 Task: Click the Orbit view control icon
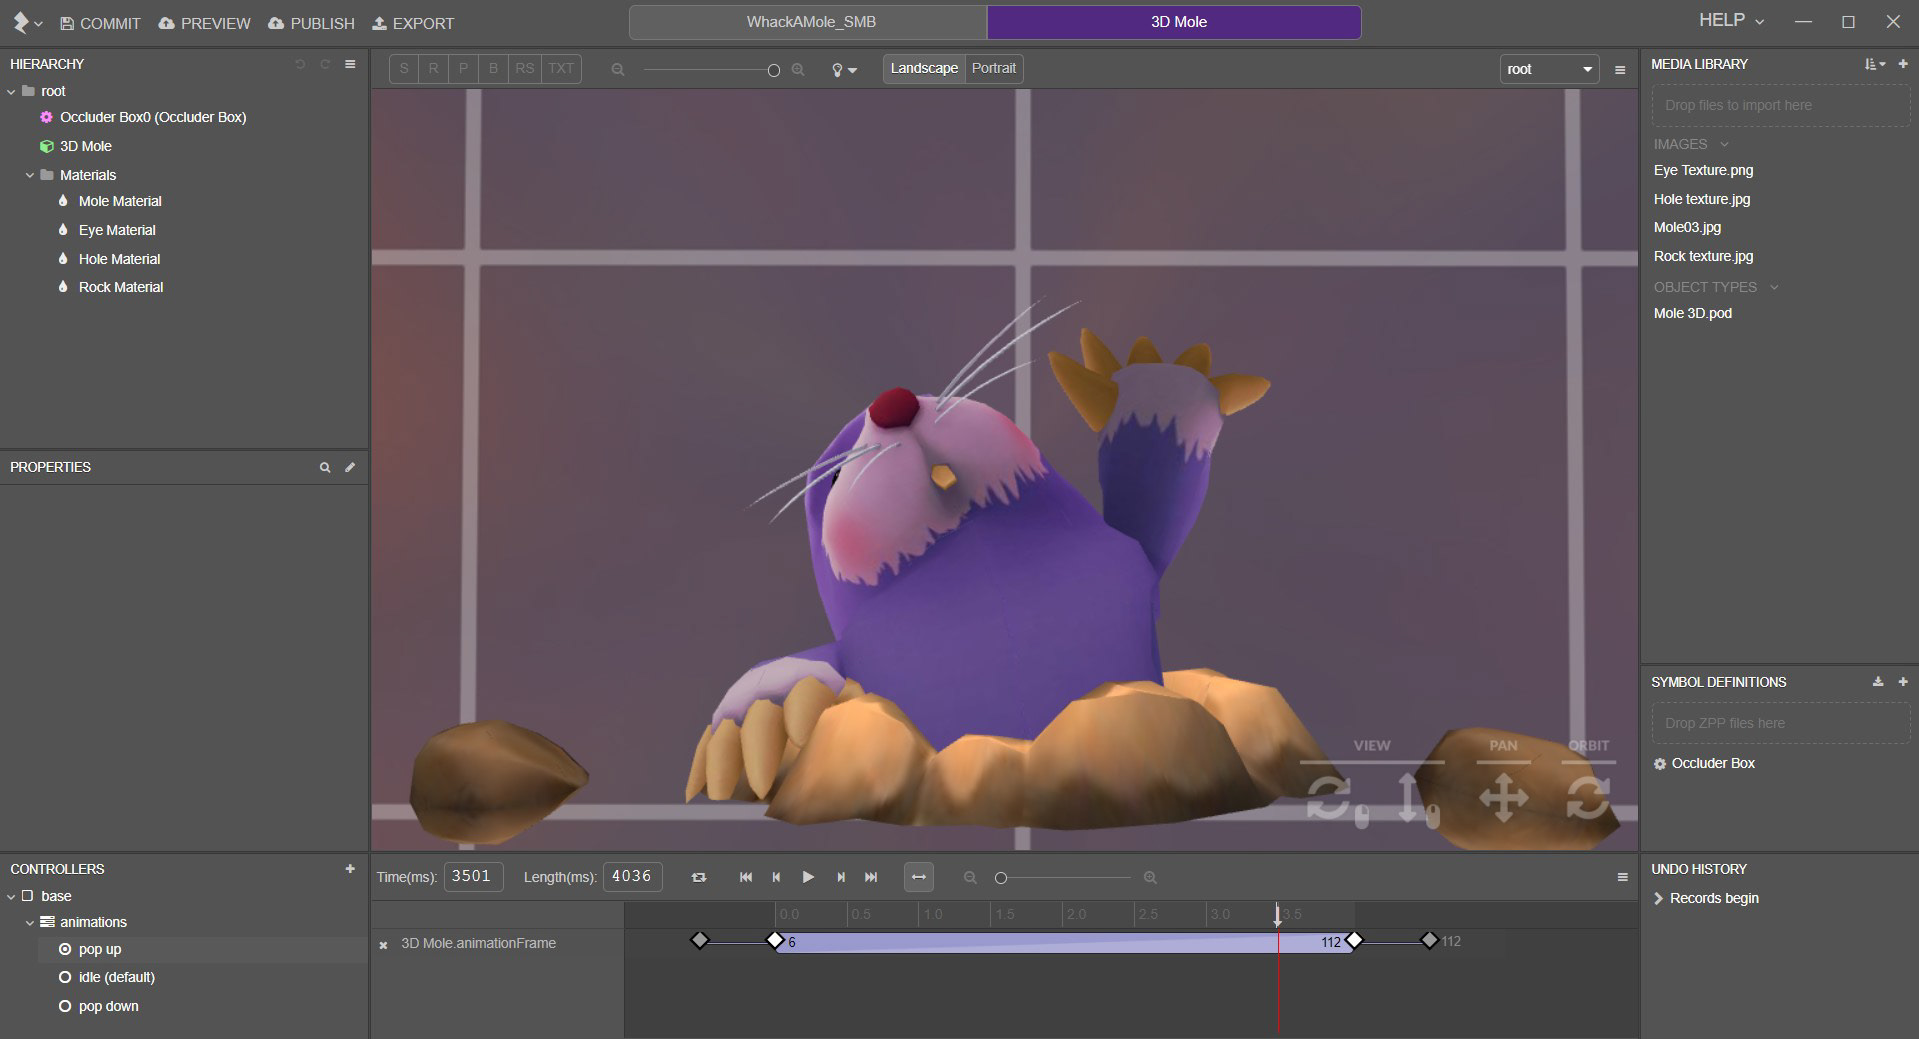pos(1588,798)
